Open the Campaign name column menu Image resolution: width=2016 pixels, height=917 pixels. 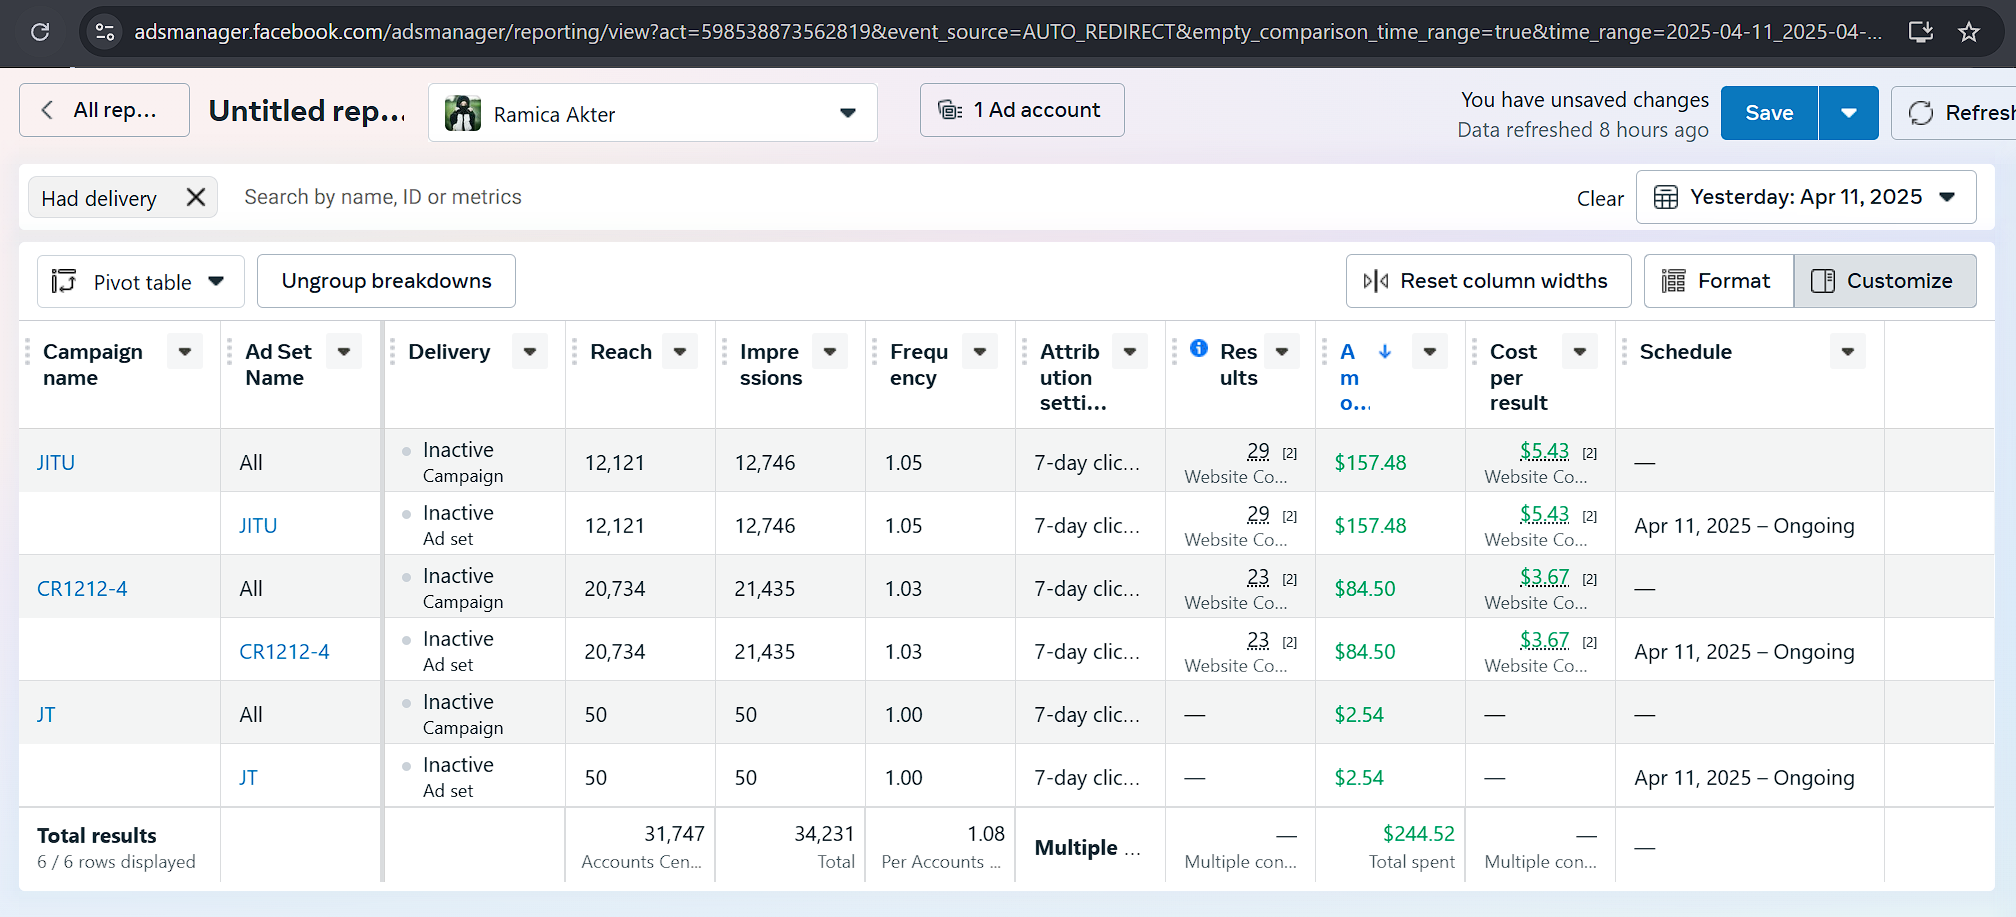[x=185, y=351]
